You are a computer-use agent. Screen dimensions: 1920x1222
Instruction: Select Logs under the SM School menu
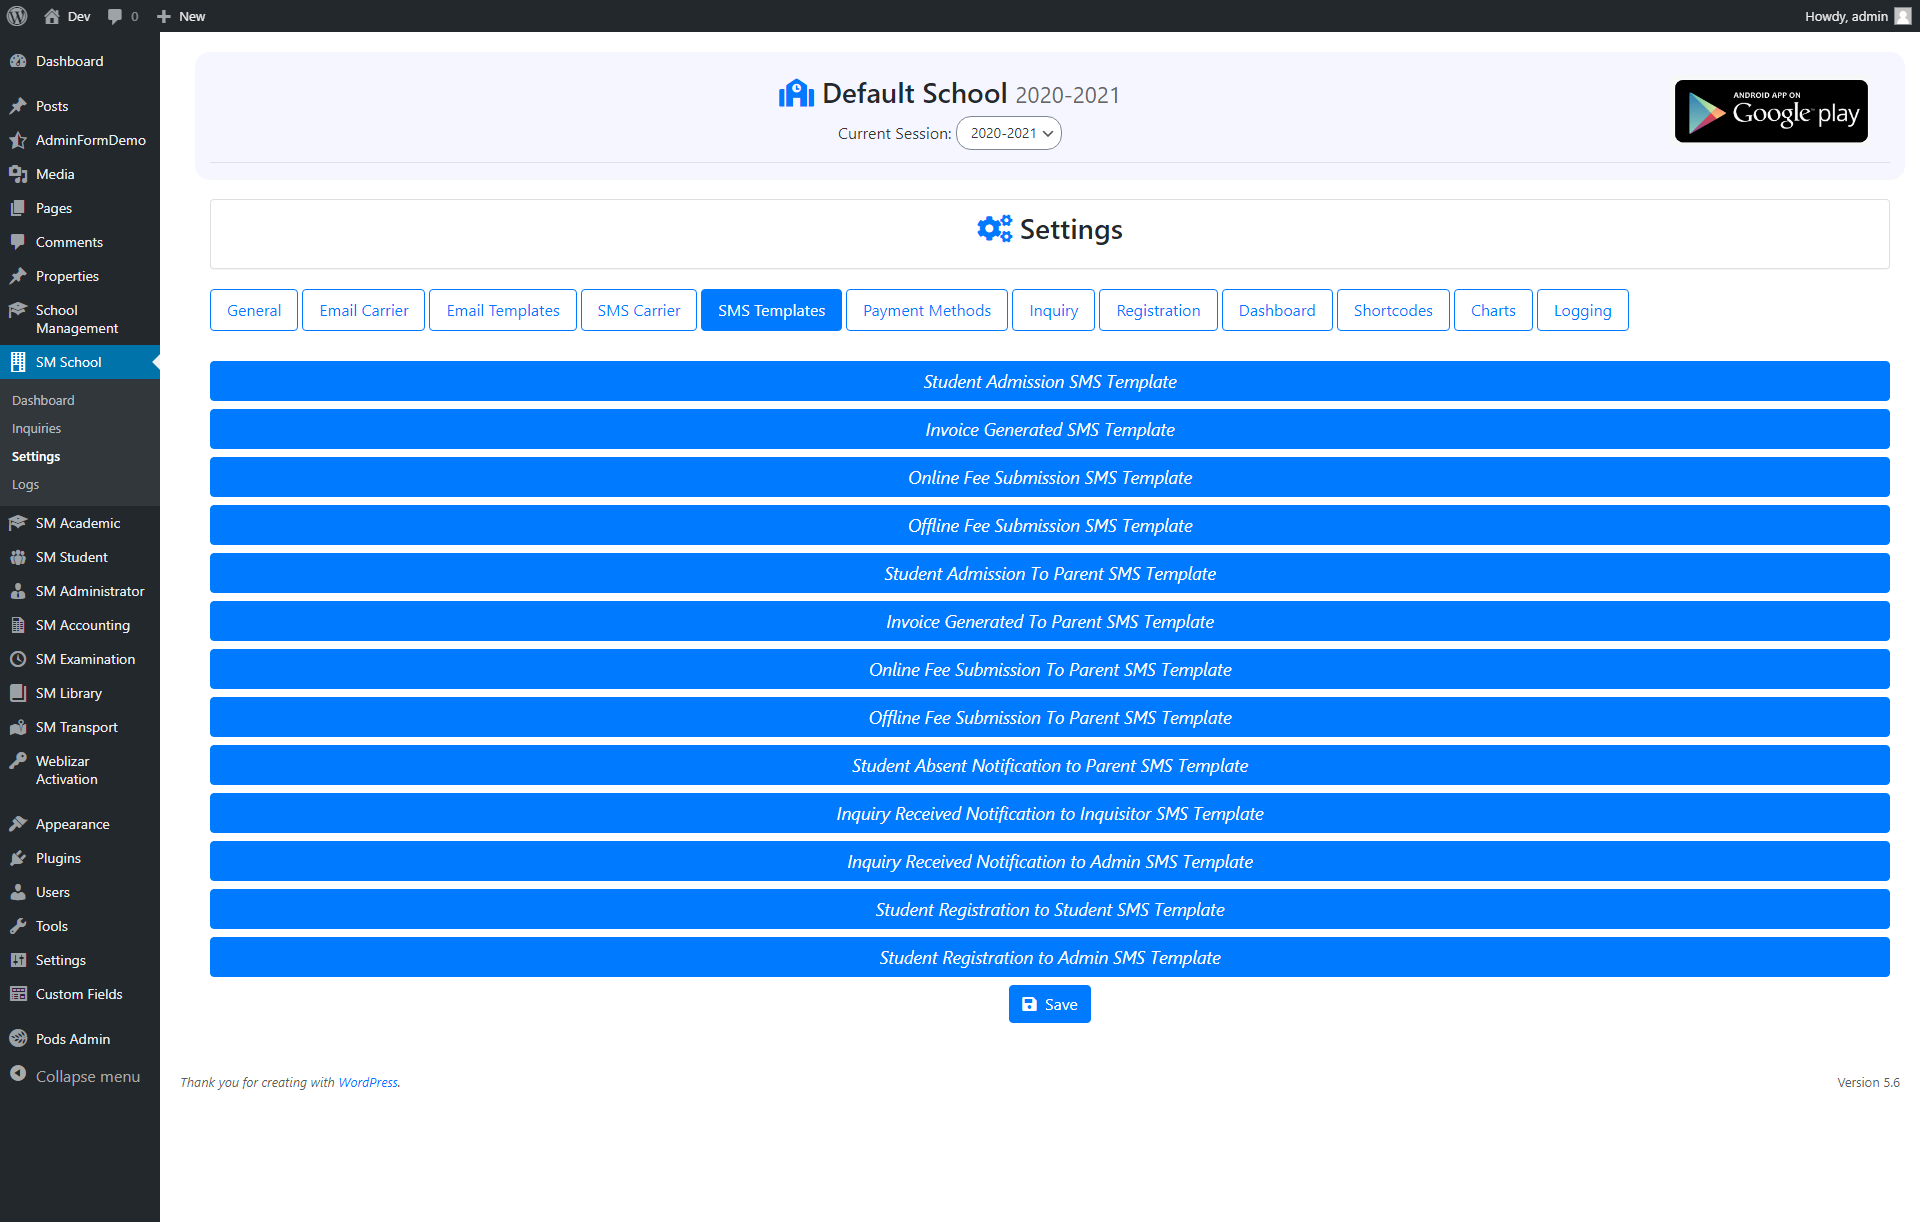click(25, 484)
